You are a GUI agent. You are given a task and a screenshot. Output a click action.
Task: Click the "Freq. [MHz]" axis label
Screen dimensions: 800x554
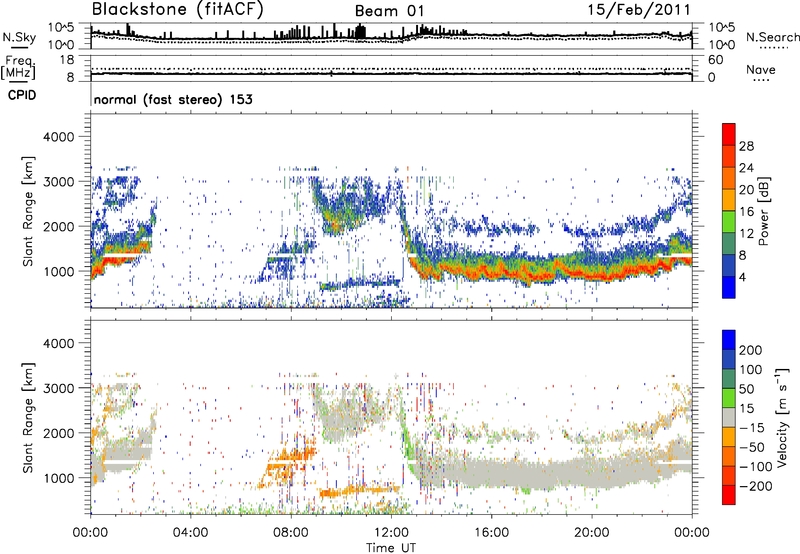(x=18, y=68)
